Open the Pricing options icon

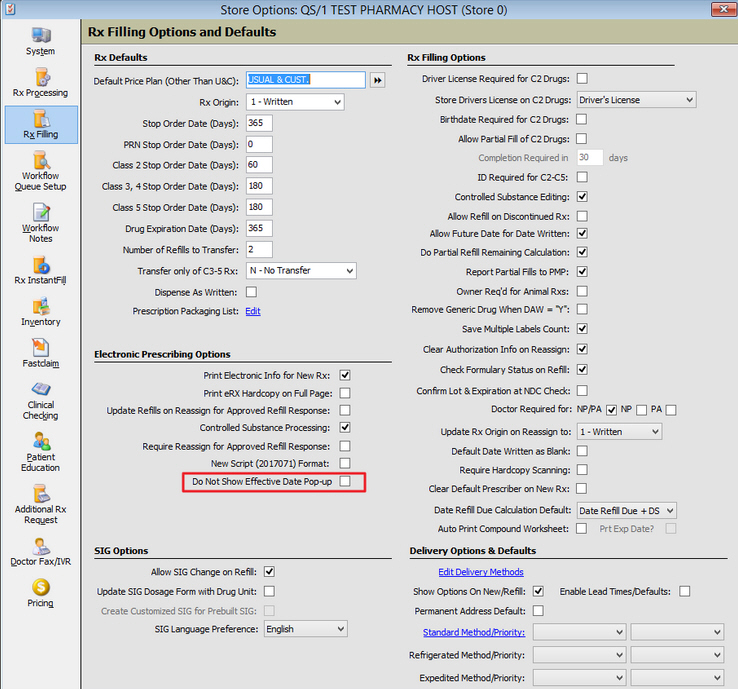click(x=40, y=592)
